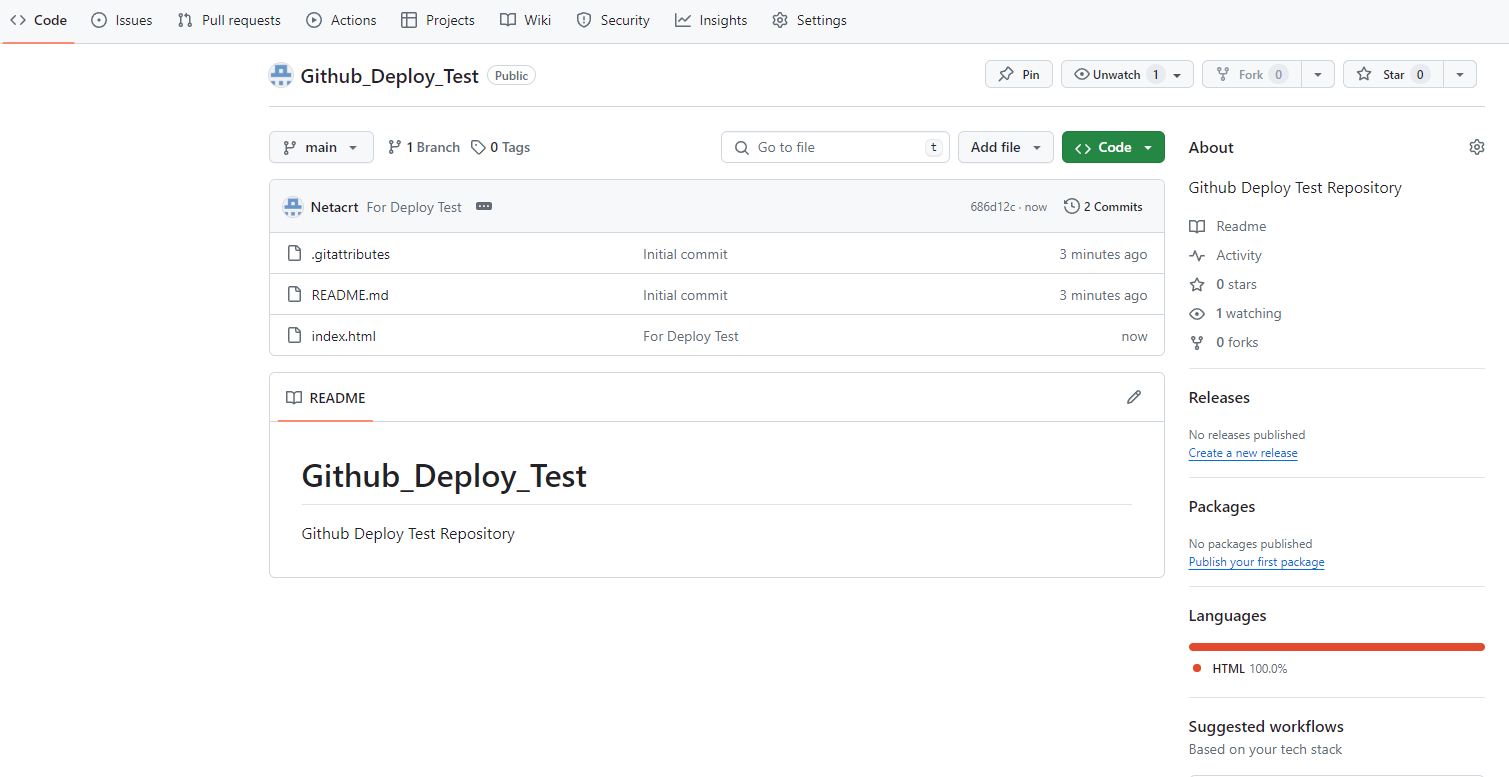Image resolution: width=1509 pixels, height=777 pixels.
Task: Open the commit history clock icon
Action: pos(1071,206)
